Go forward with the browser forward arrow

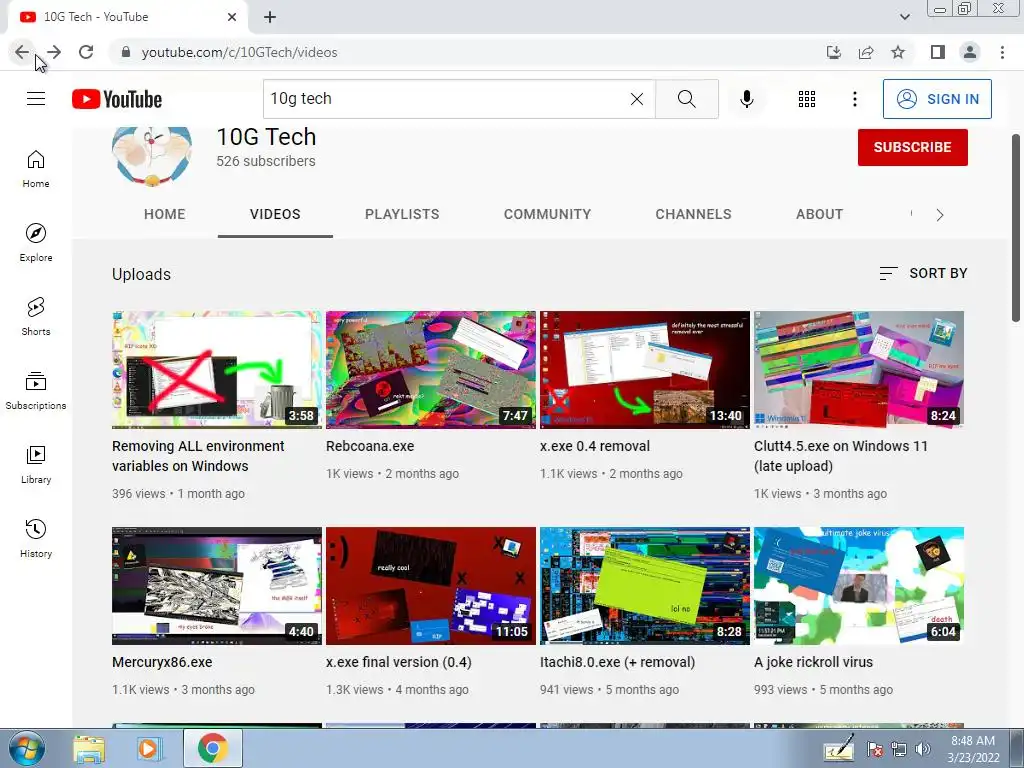54,52
